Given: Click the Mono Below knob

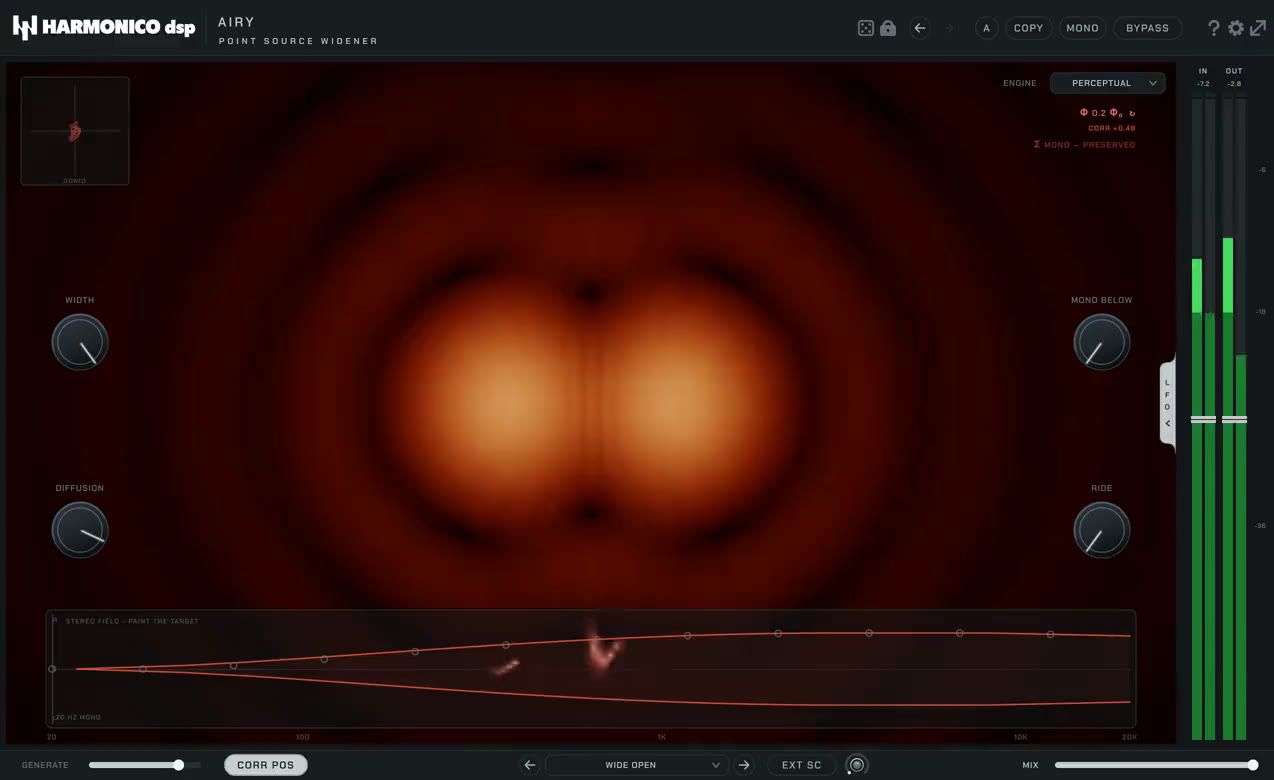Looking at the screenshot, I should point(1101,342).
